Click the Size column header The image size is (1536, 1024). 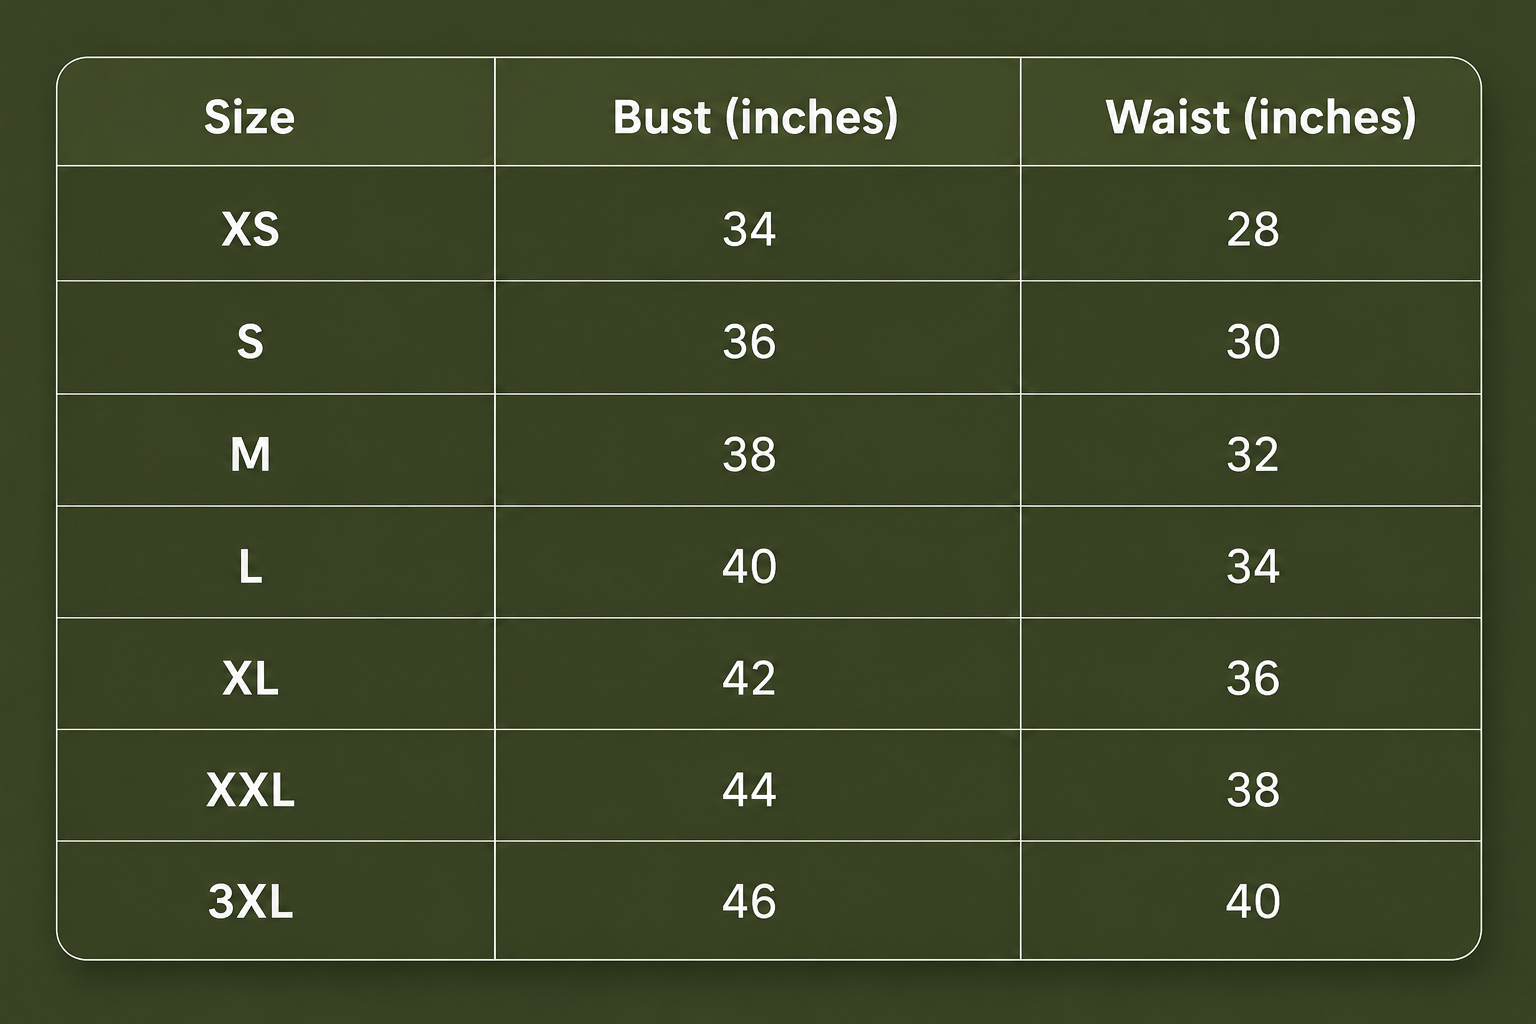pos(250,117)
